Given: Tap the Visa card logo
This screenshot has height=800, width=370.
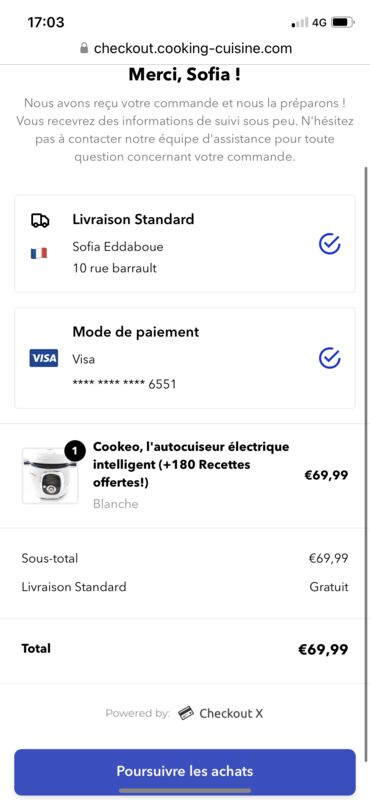Looking at the screenshot, I should click(x=43, y=358).
